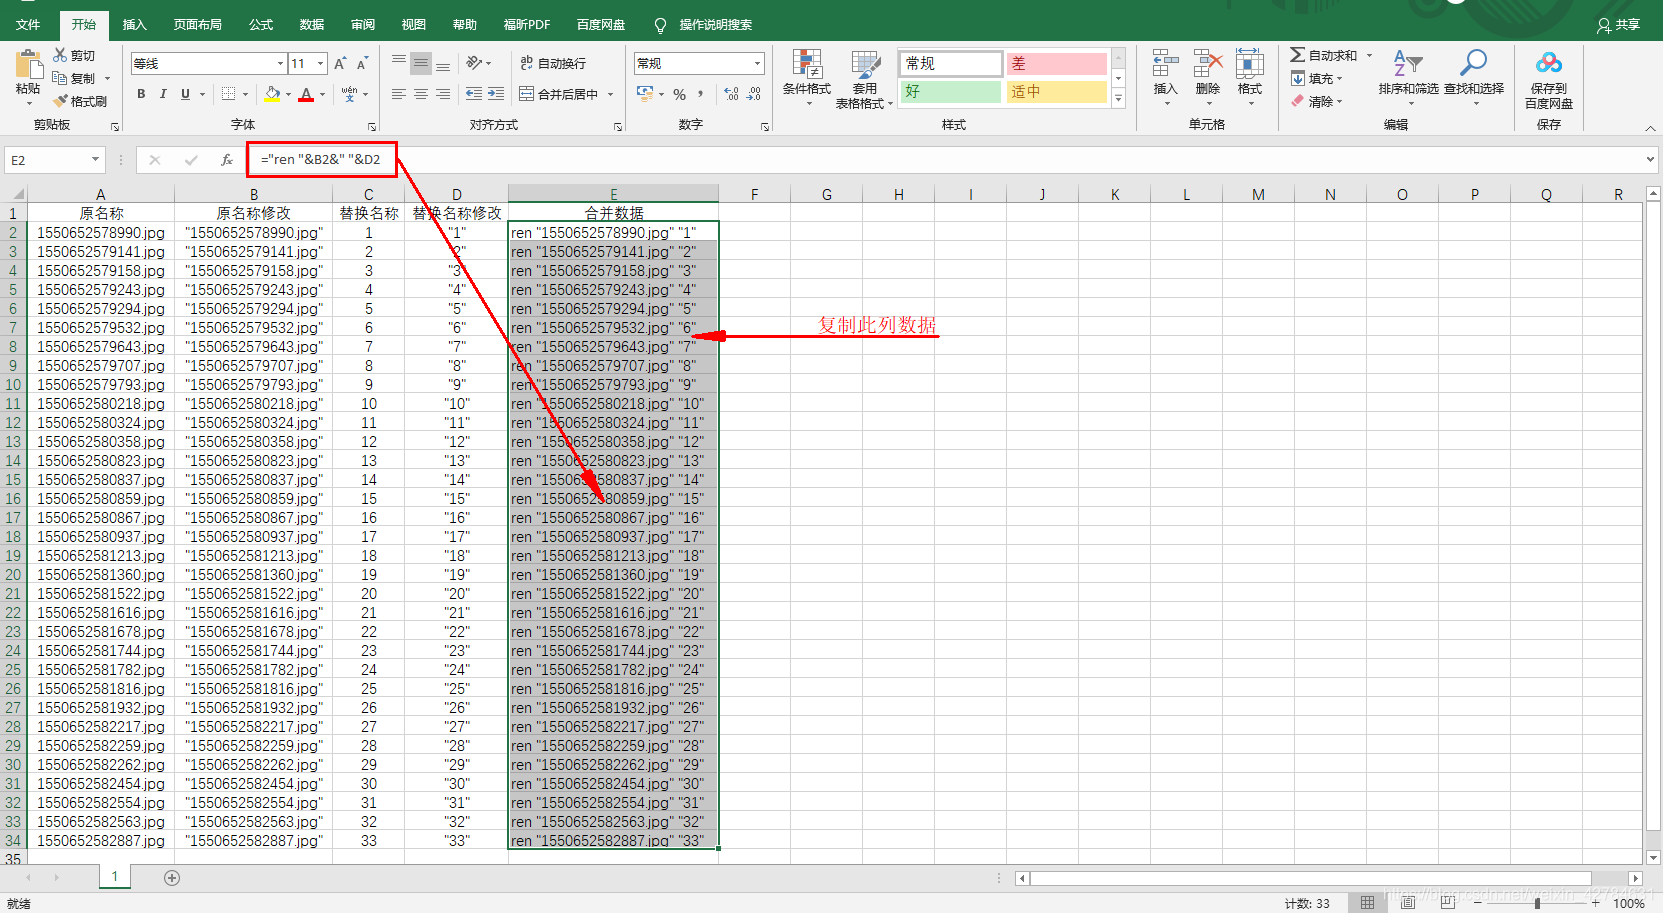Switch to the Data (数据) tab
The height and width of the screenshot is (913, 1663).
[312, 24]
